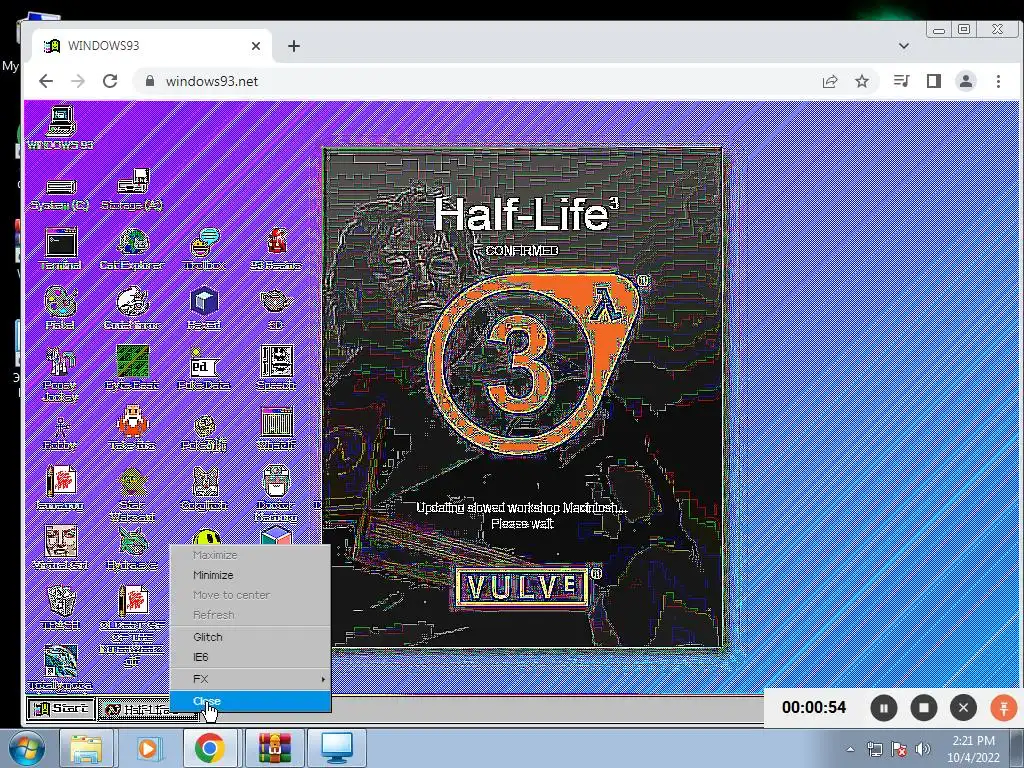The height and width of the screenshot is (768, 1024).
Task: Open the Robby stick figure icon
Action: [x=61, y=434]
